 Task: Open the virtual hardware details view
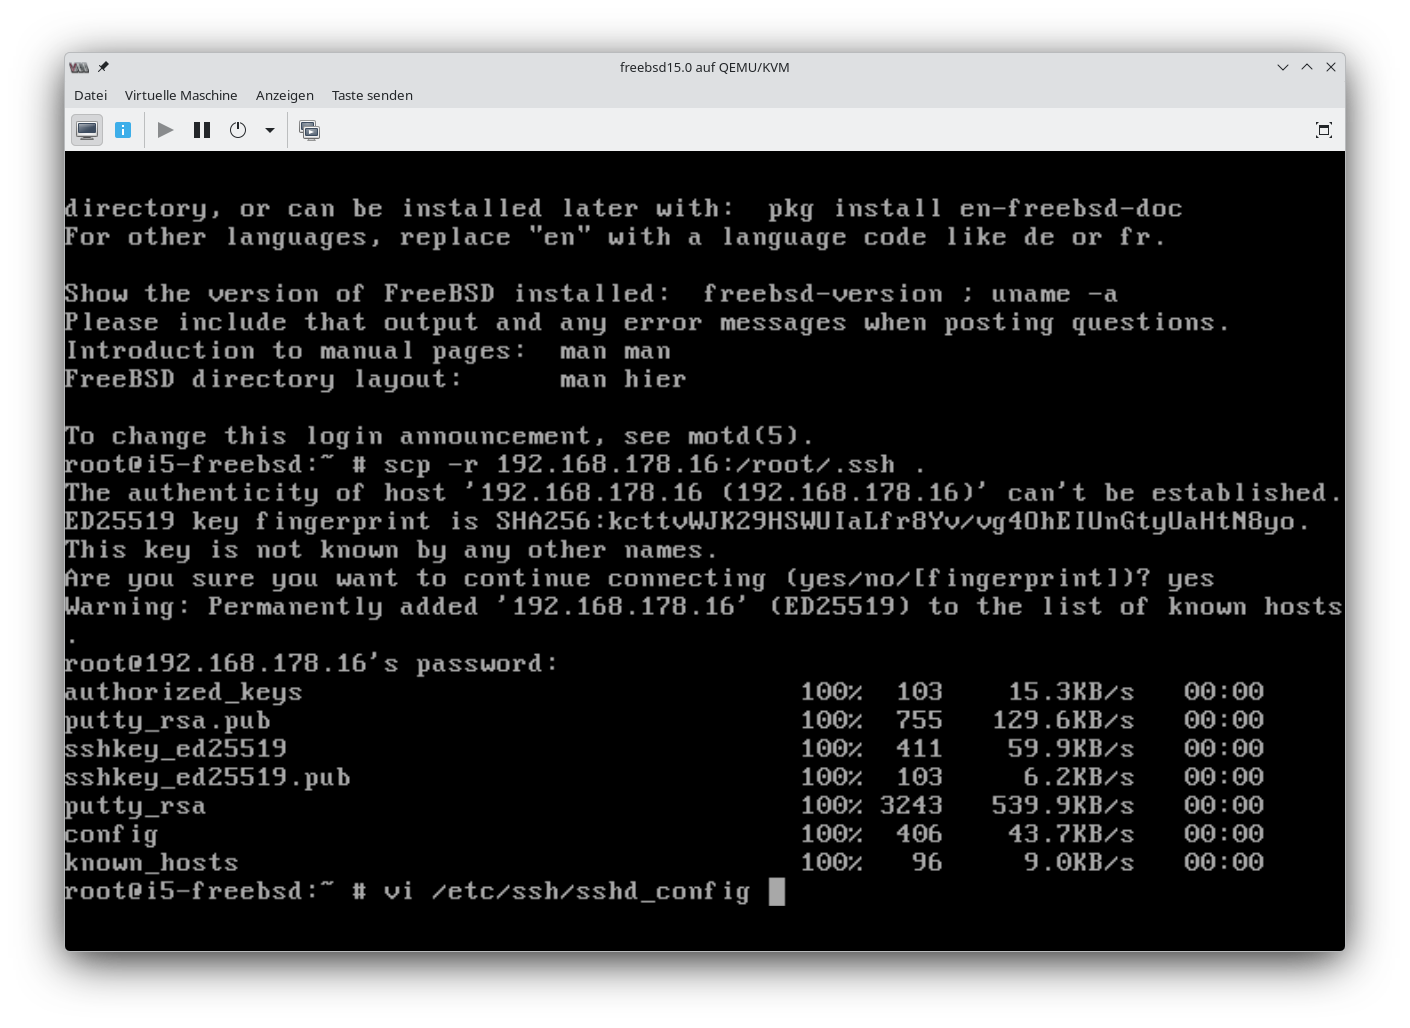click(x=123, y=130)
